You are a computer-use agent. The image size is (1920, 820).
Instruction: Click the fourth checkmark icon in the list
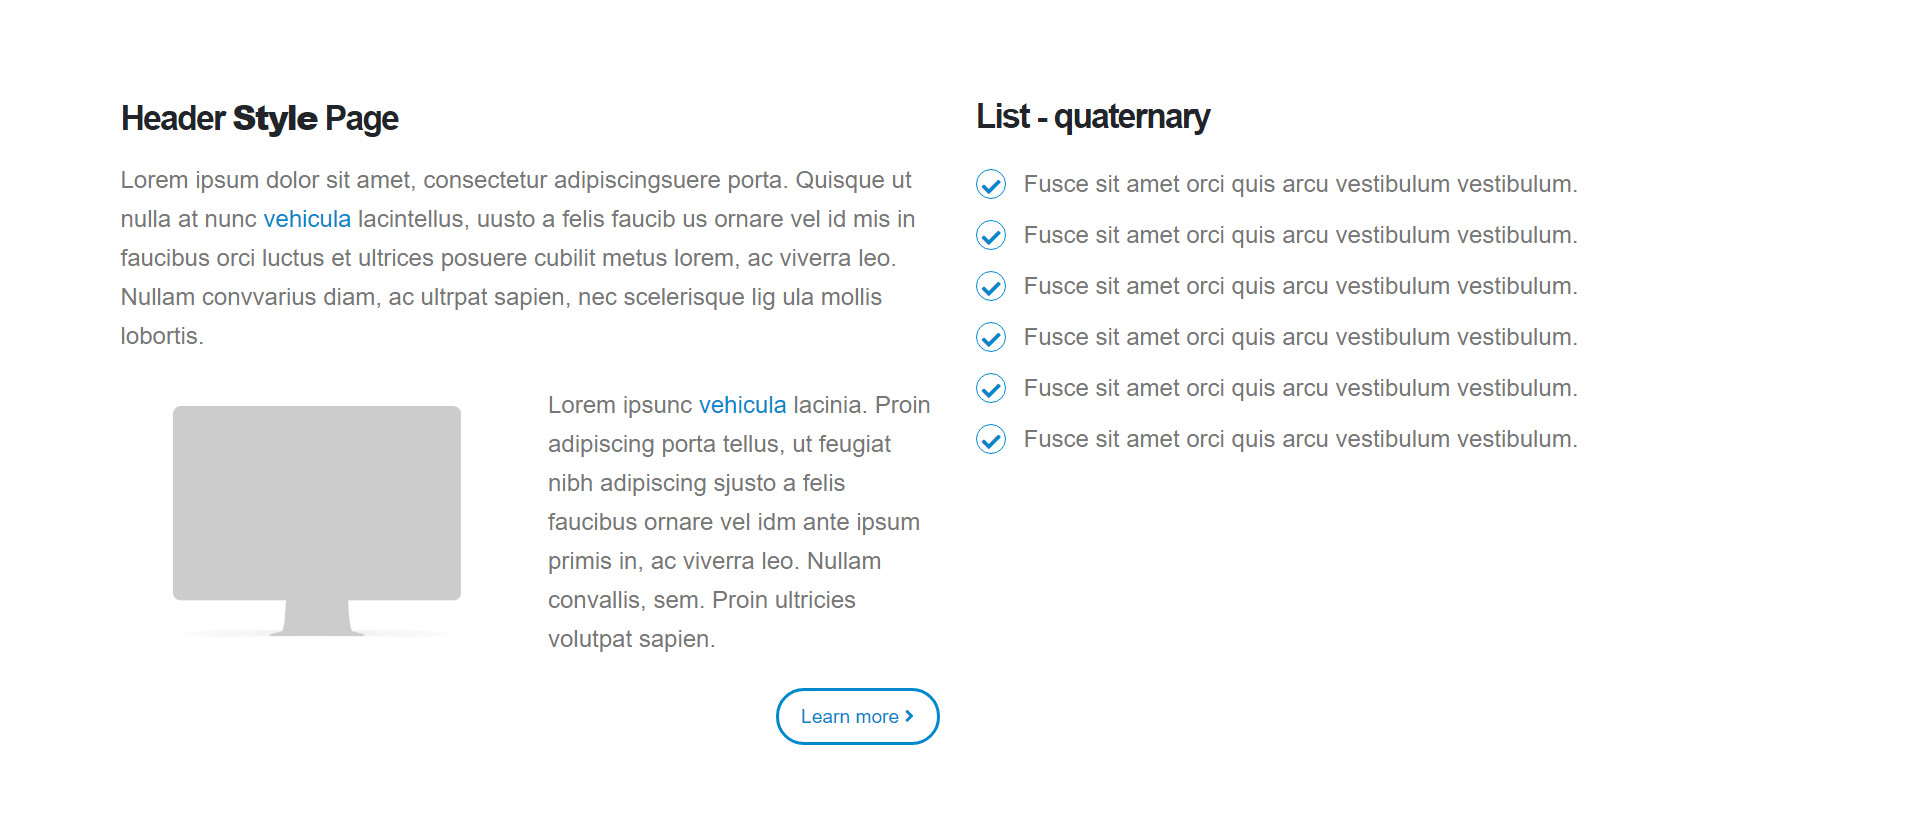point(990,337)
